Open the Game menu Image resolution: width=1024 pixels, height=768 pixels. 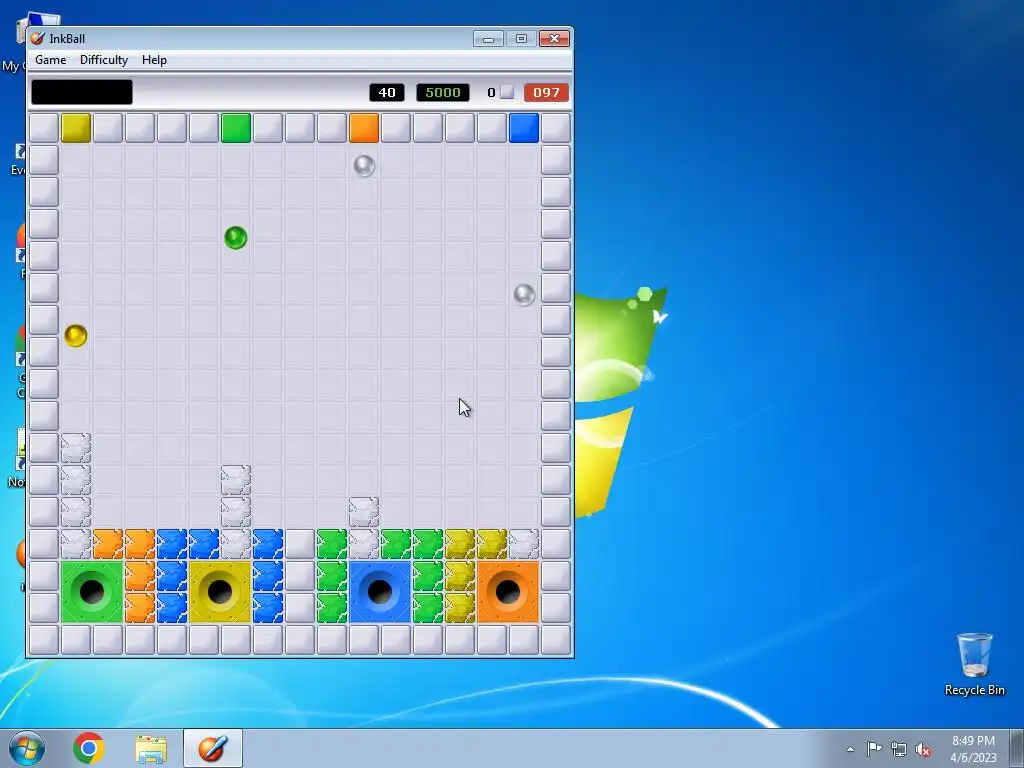pos(50,60)
